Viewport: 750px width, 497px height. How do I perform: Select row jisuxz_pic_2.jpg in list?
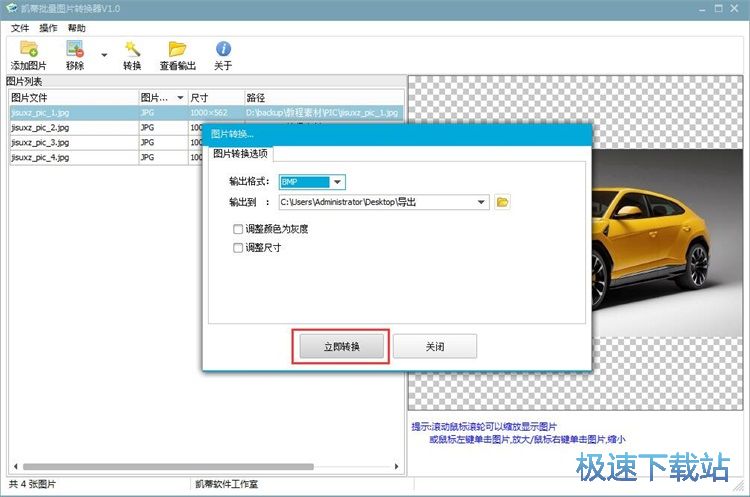(x=106, y=128)
